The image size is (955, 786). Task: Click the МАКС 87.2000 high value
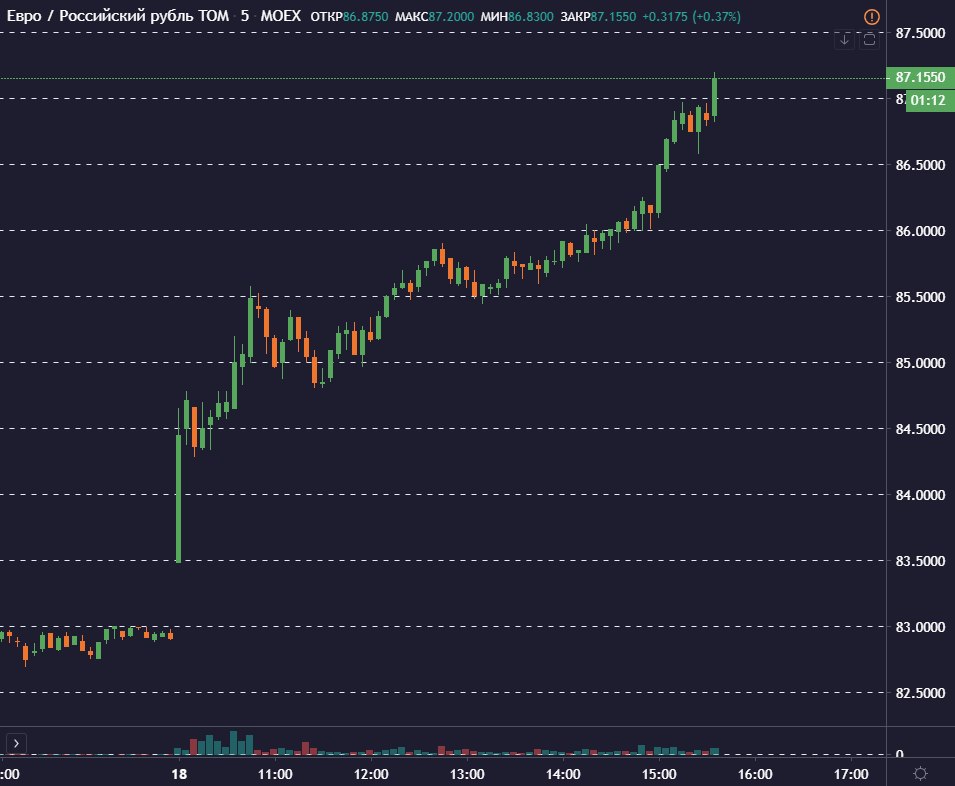tap(434, 16)
